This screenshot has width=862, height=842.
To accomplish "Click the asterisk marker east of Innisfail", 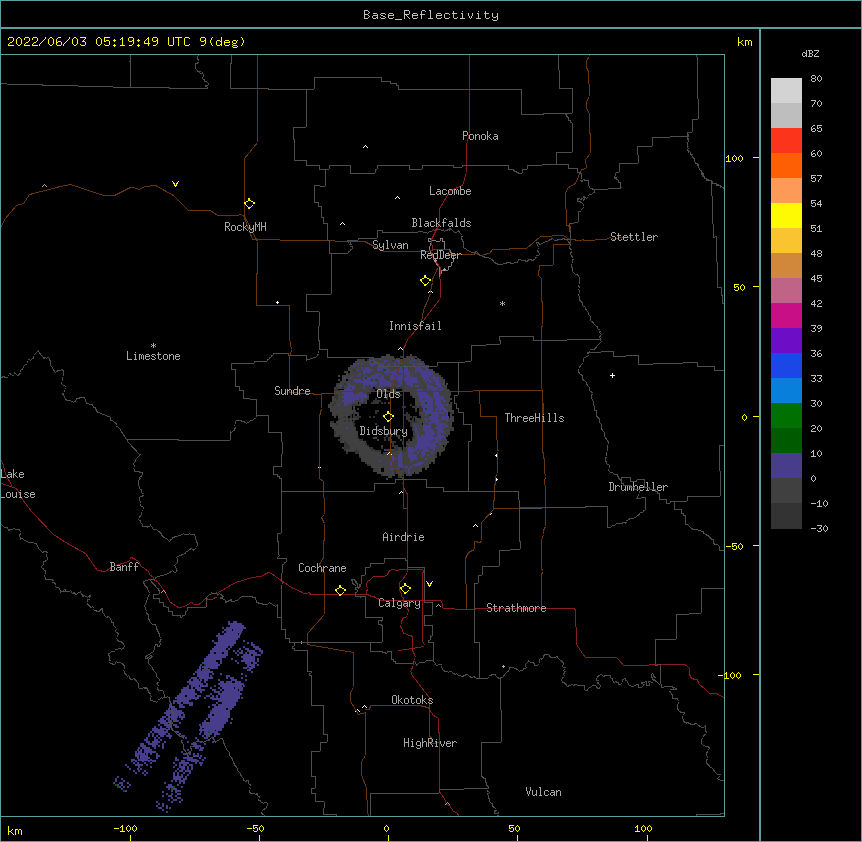I will coord(502,303).
